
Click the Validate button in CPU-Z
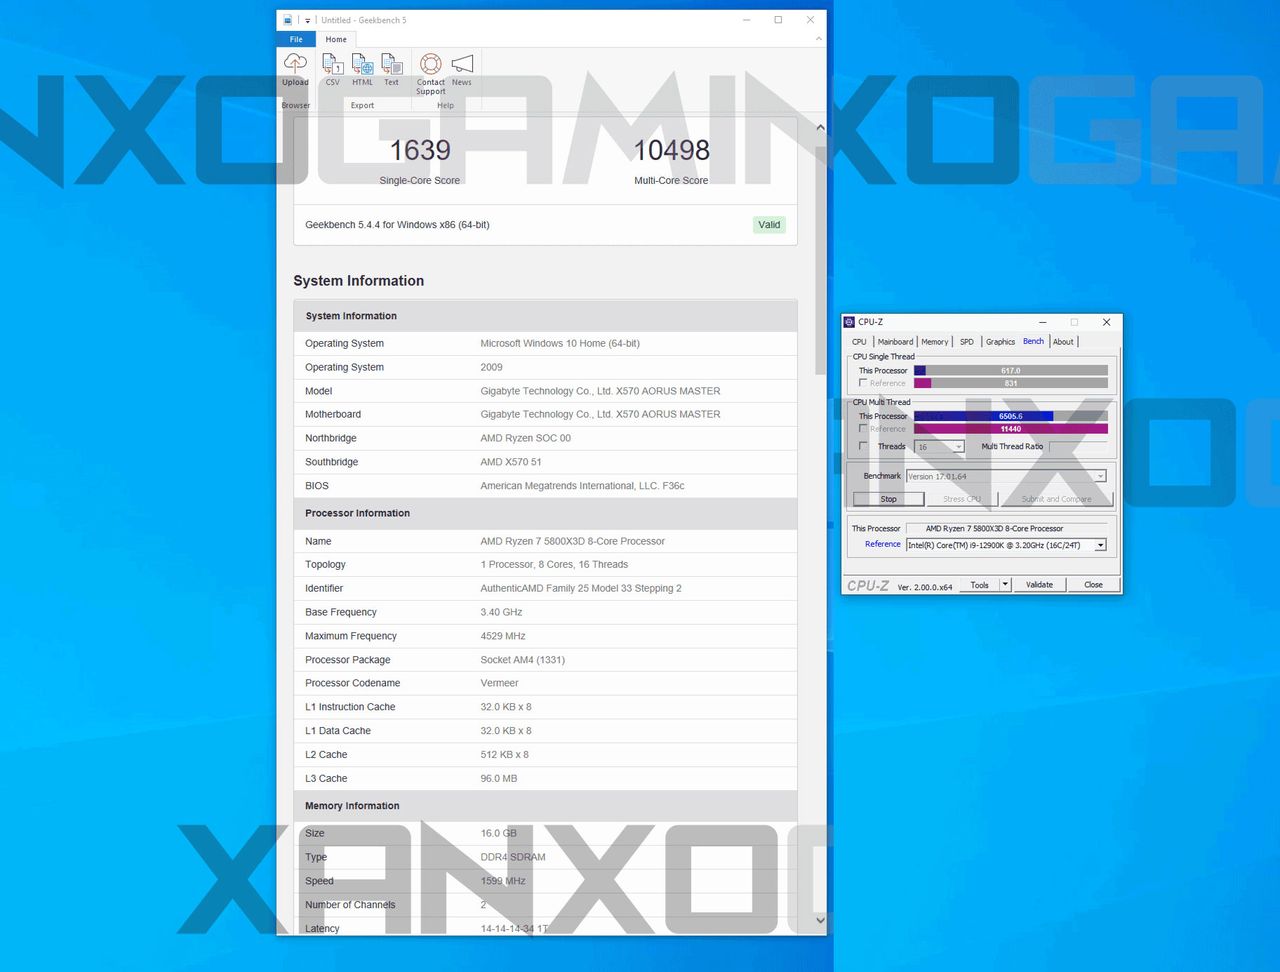[1039, 585]
